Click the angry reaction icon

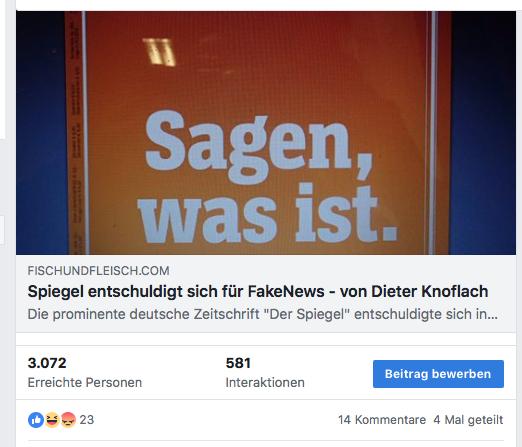coord(68,420)
